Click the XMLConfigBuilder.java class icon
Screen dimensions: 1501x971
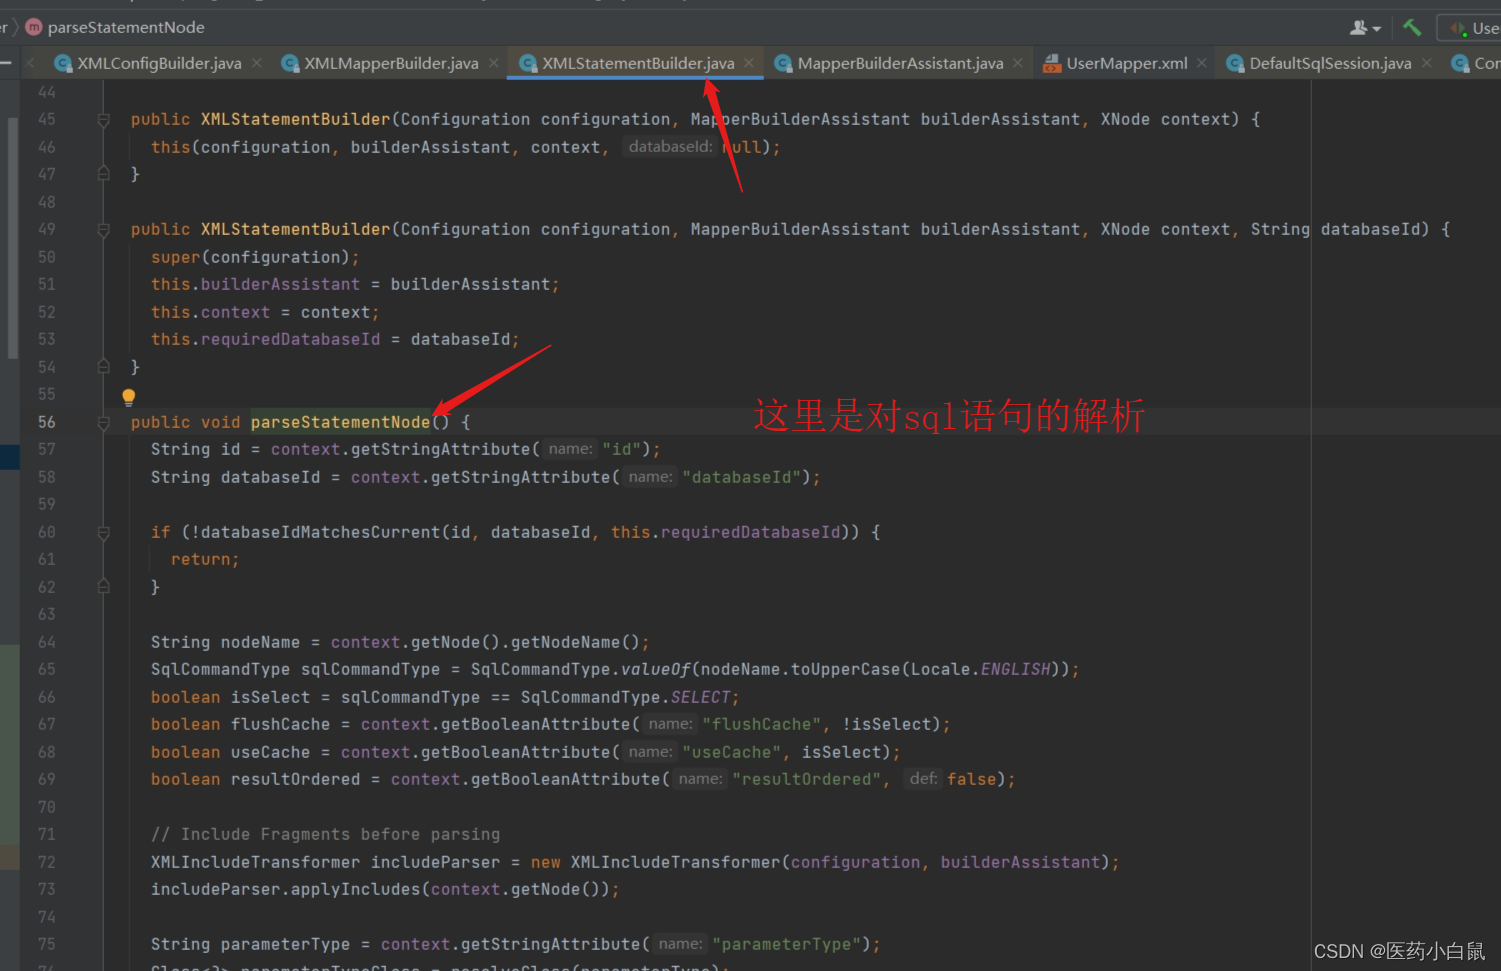point(63,63)
